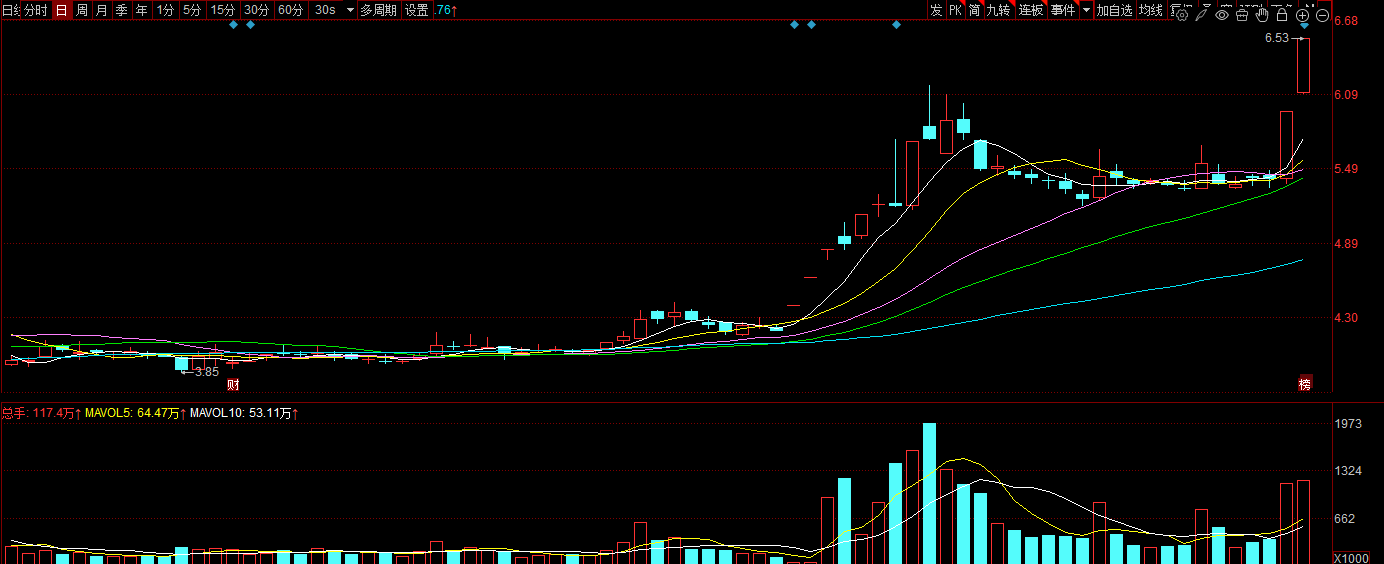Switch to the 15分 chart period
The height and width of the screenshot is (564, 1384).
(x=223, y=10)
